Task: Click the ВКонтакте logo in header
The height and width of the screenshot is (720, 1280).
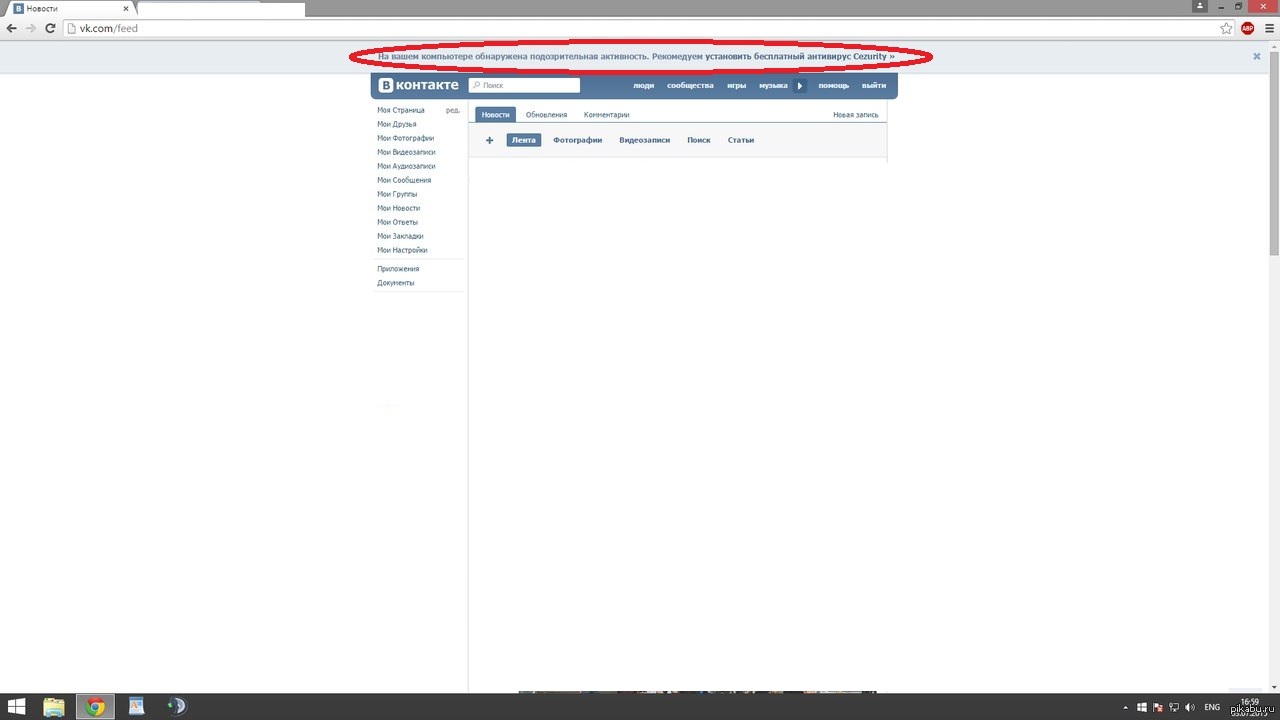Action: (419, 85)
